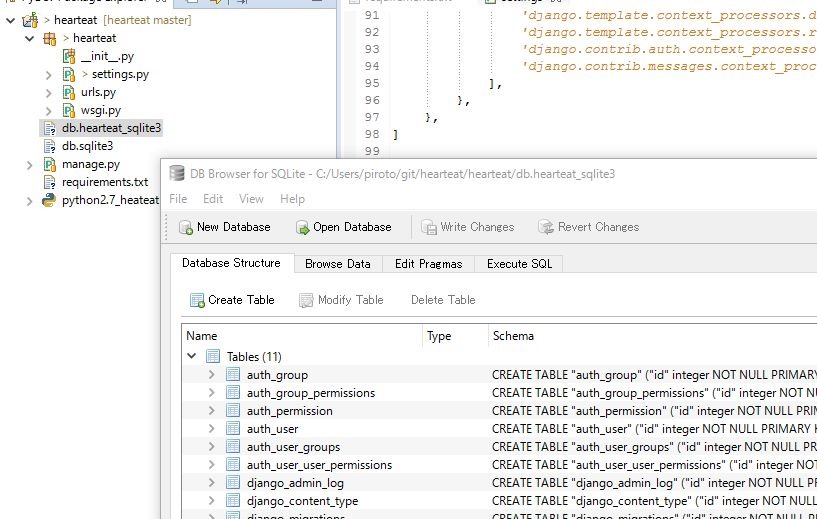The width and height of the screenshot is (817, 519).
Task: Open the Execute SQL tab
Action: tap(518, 264)
